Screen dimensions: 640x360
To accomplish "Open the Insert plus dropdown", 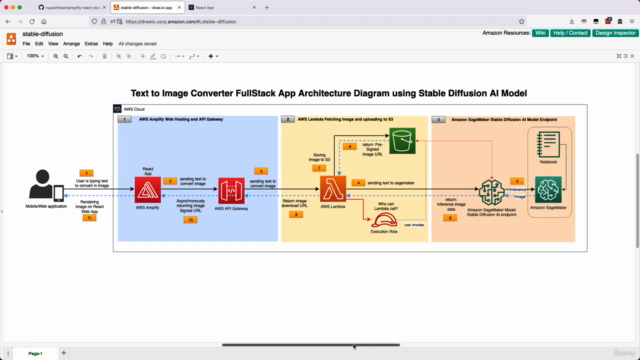I will click(x=213, y=56).
